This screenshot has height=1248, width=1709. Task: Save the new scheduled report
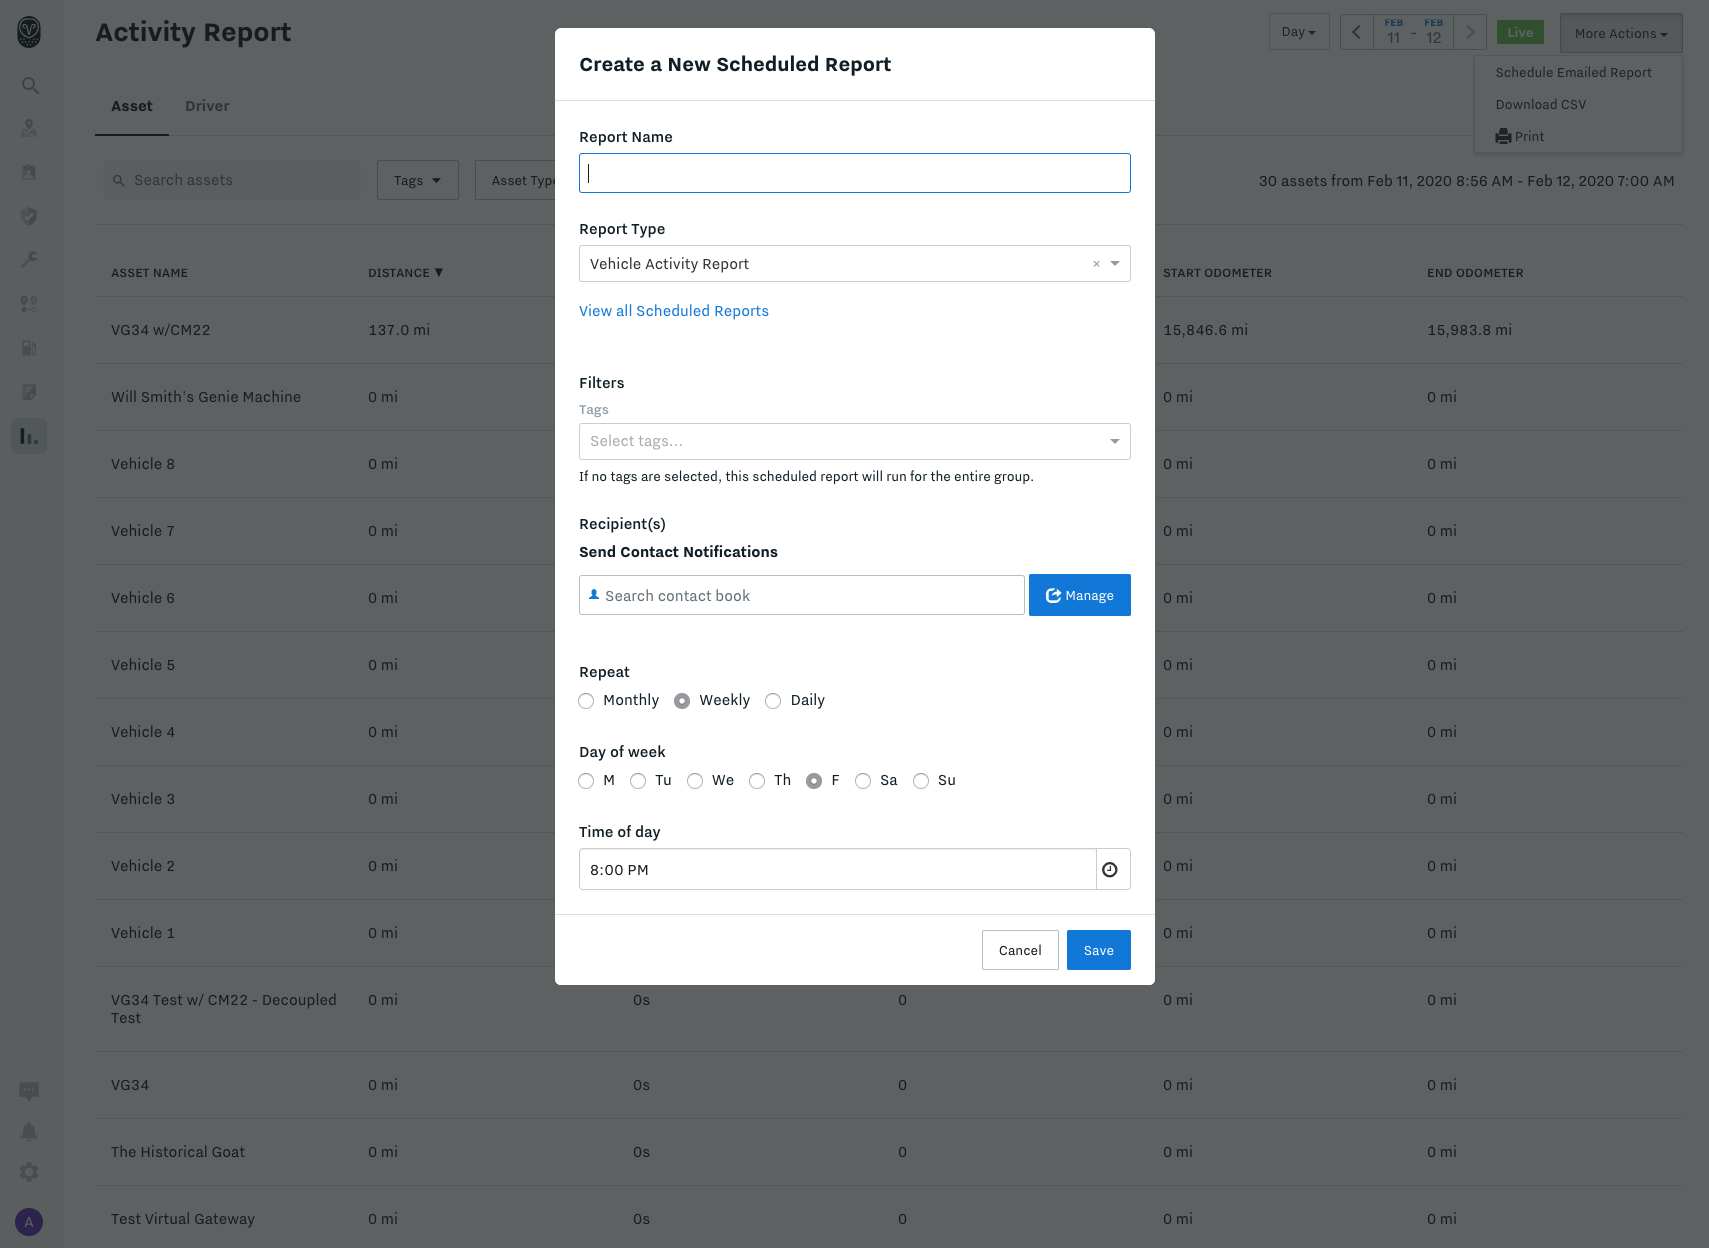click(1098, 949)
